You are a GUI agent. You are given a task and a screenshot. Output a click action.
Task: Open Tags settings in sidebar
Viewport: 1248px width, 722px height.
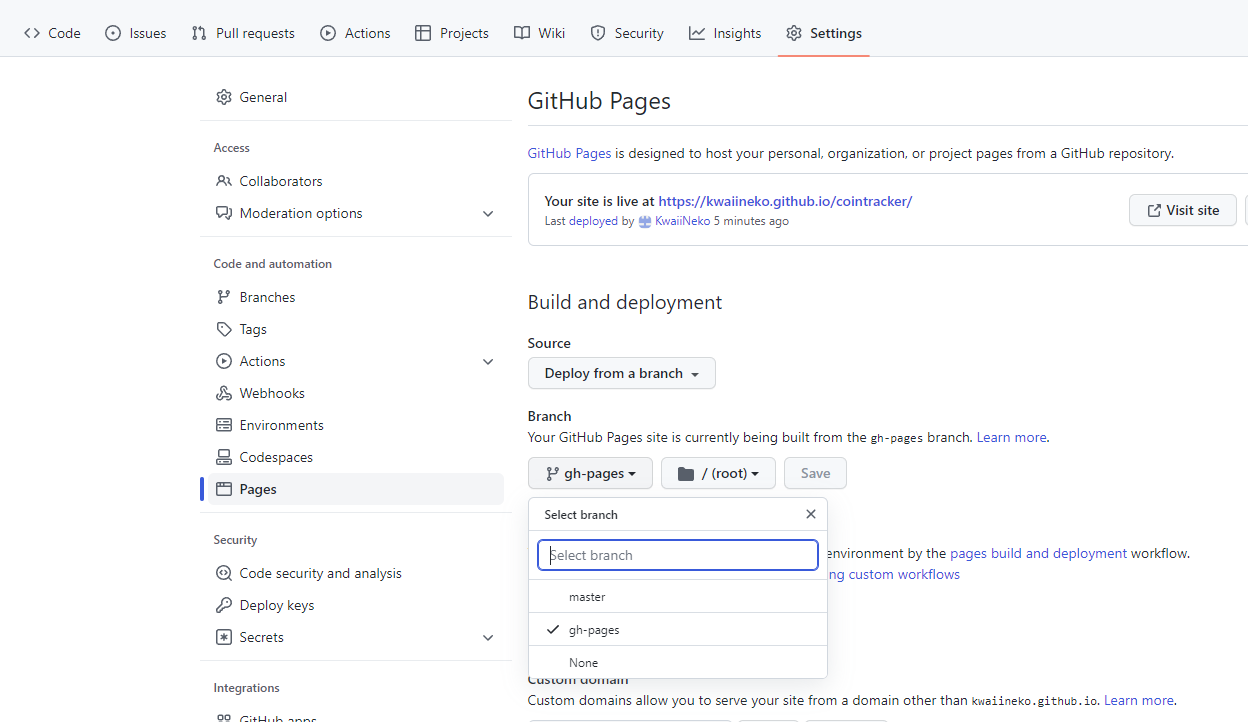pos(356,329)
